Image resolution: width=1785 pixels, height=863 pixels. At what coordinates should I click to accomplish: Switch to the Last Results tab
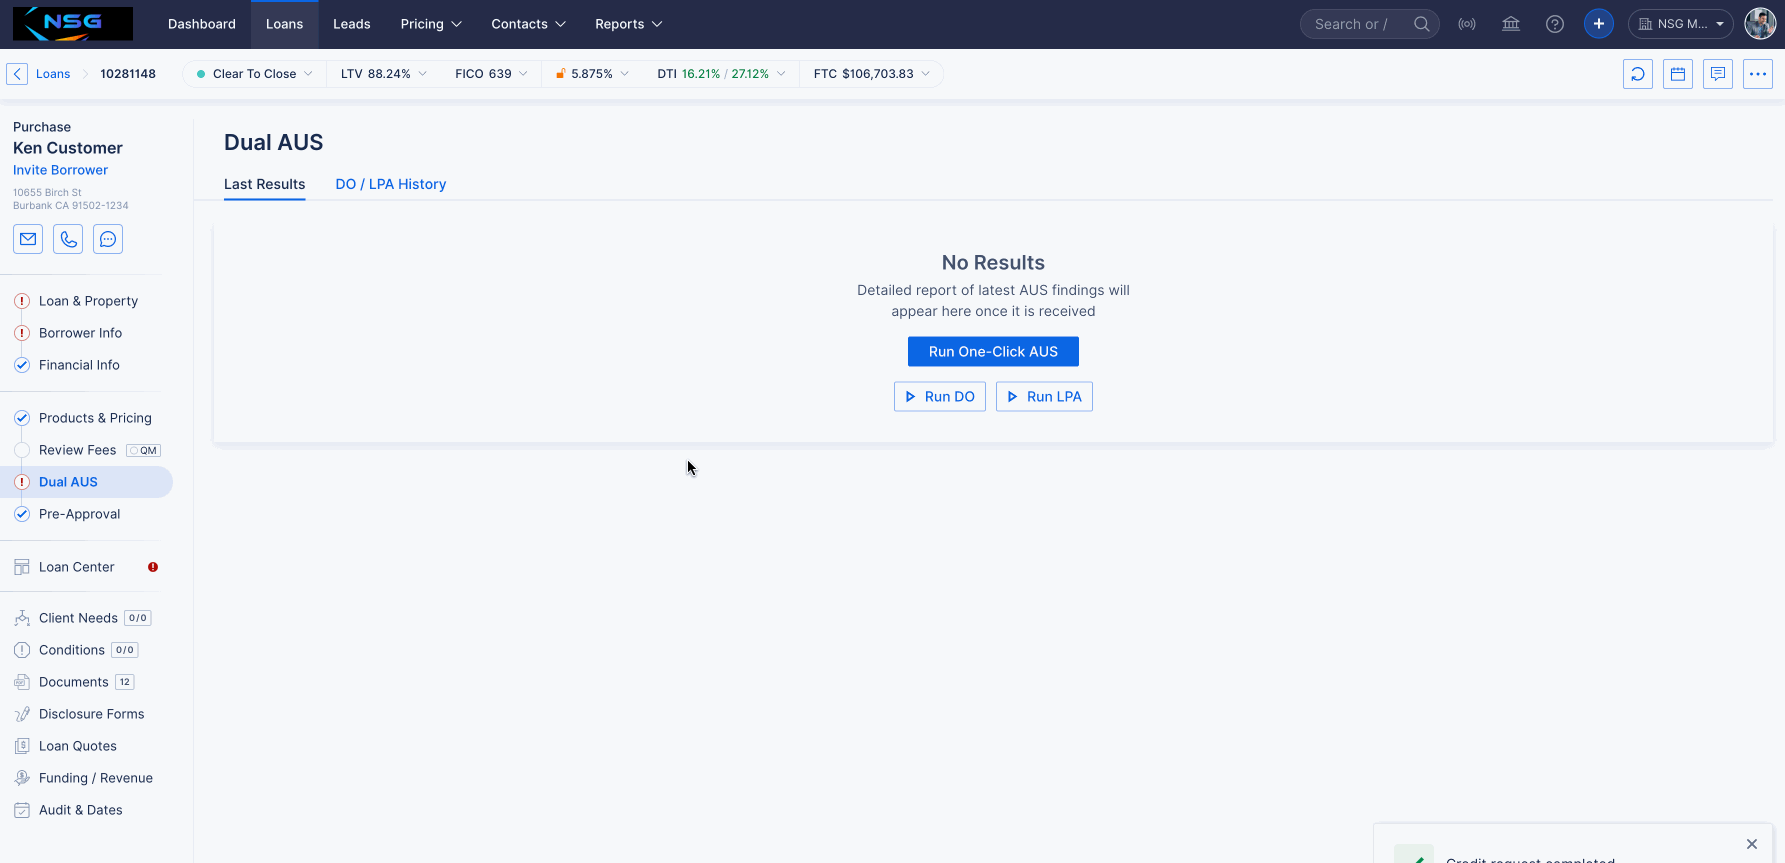(265, 184)
